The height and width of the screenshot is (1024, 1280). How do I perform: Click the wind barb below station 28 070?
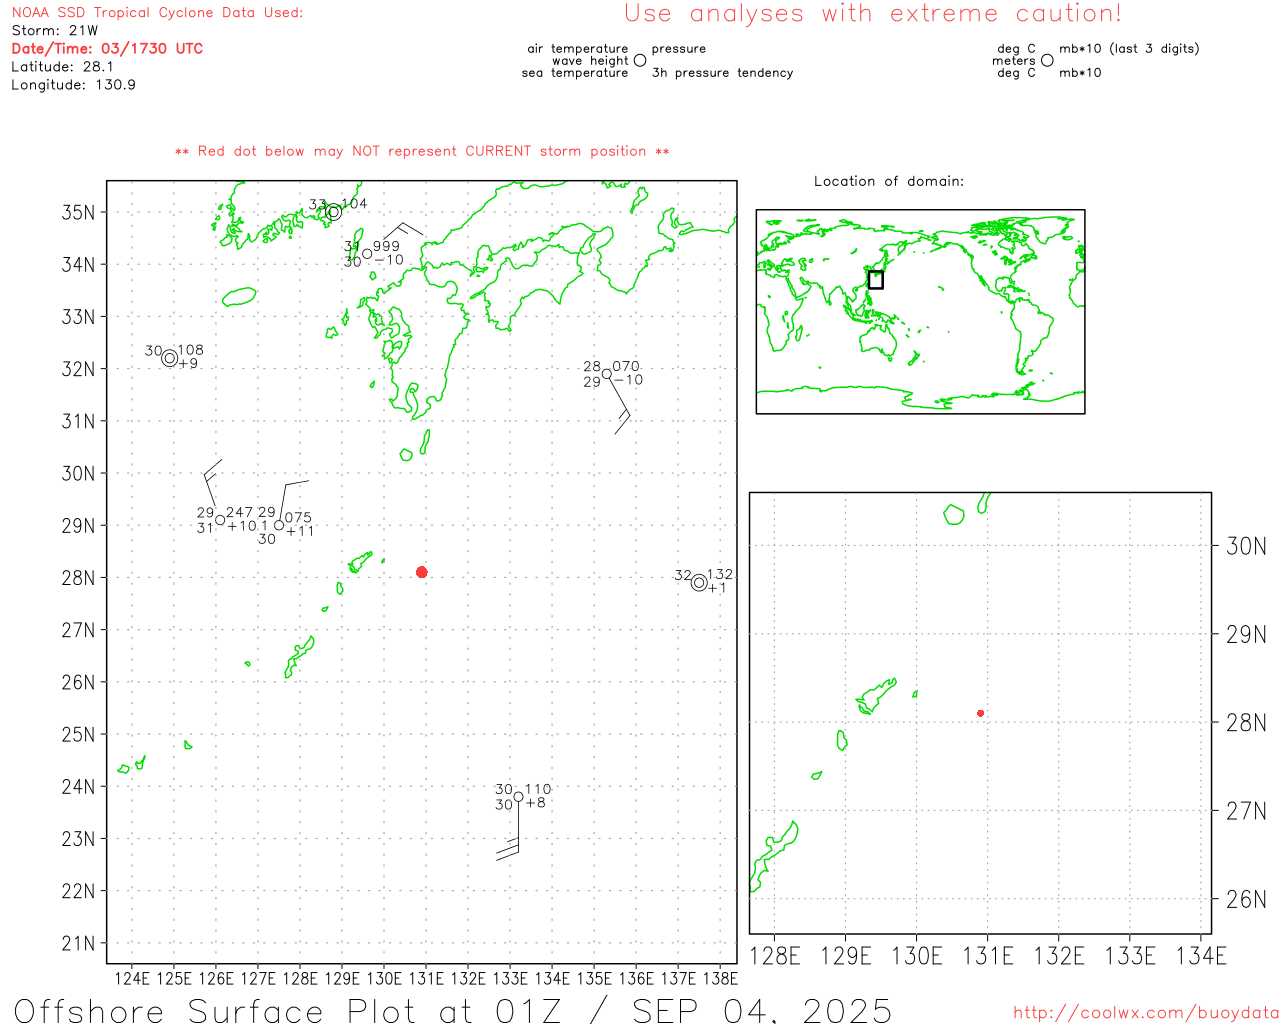tap(620, 405)
